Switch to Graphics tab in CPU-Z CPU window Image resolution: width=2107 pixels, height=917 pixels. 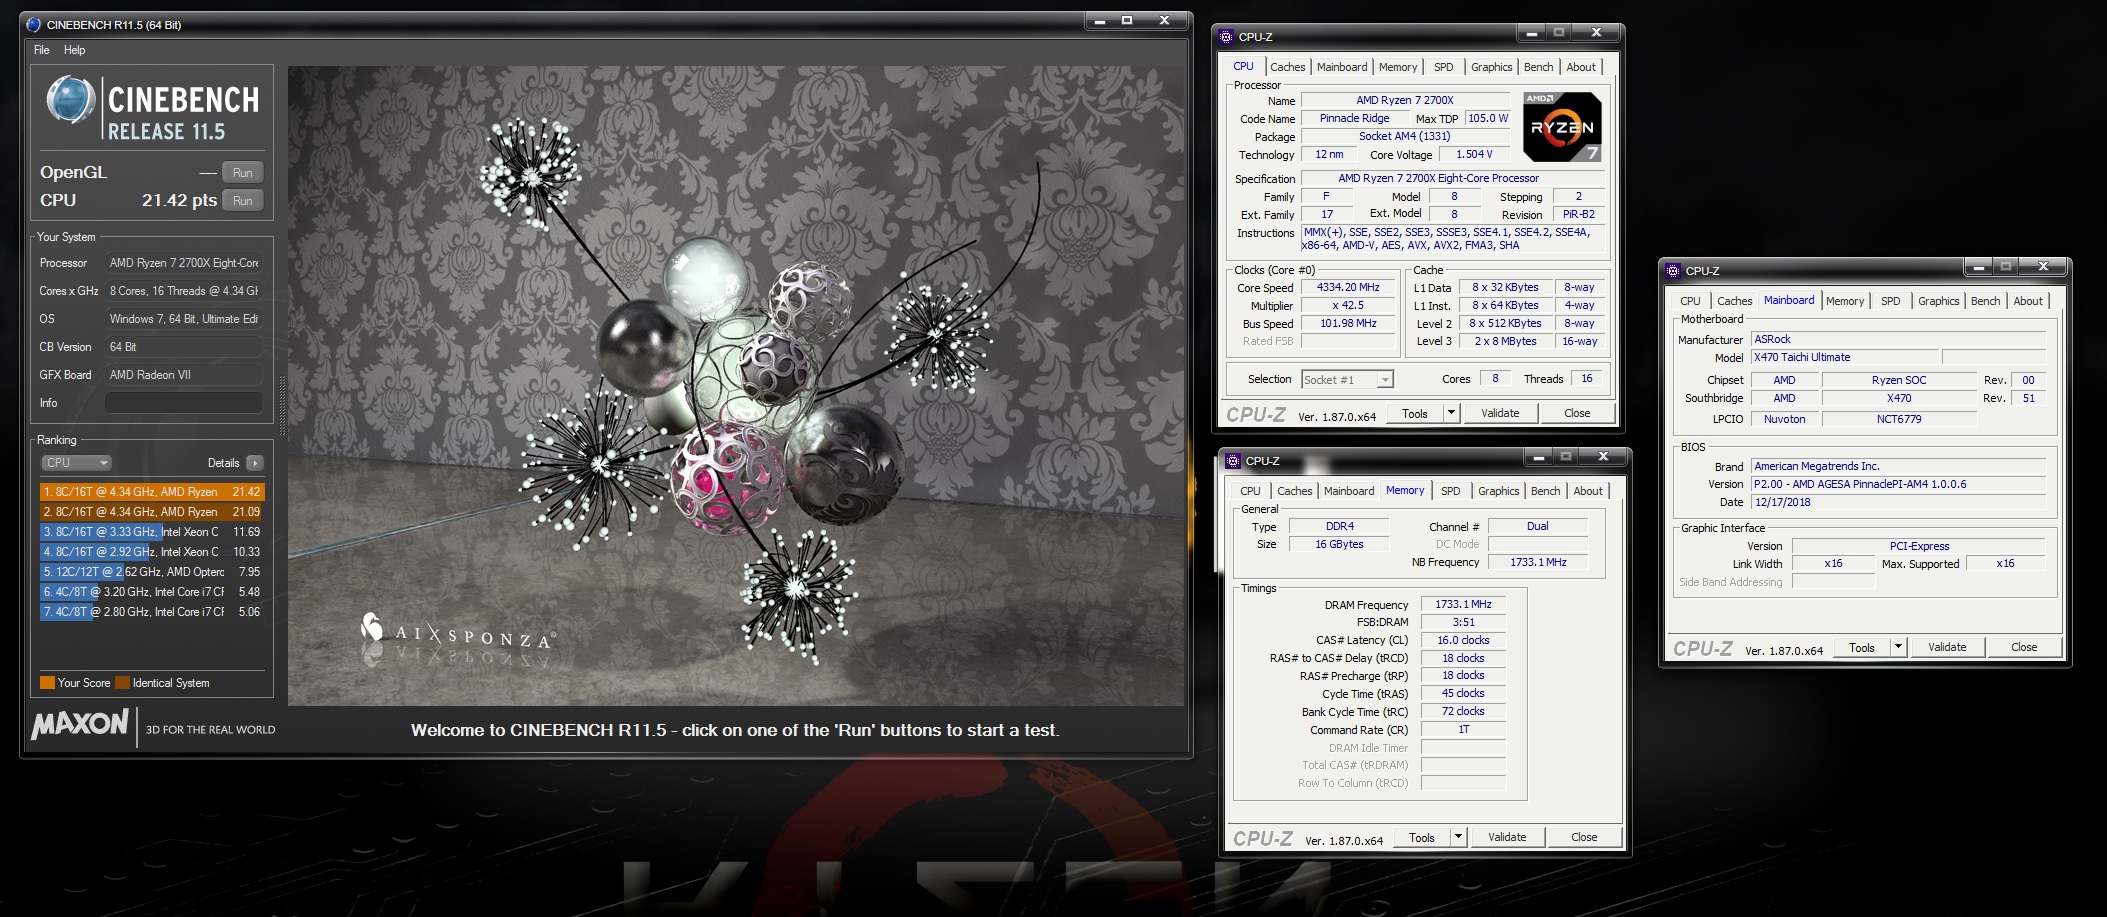[1491, 67]
